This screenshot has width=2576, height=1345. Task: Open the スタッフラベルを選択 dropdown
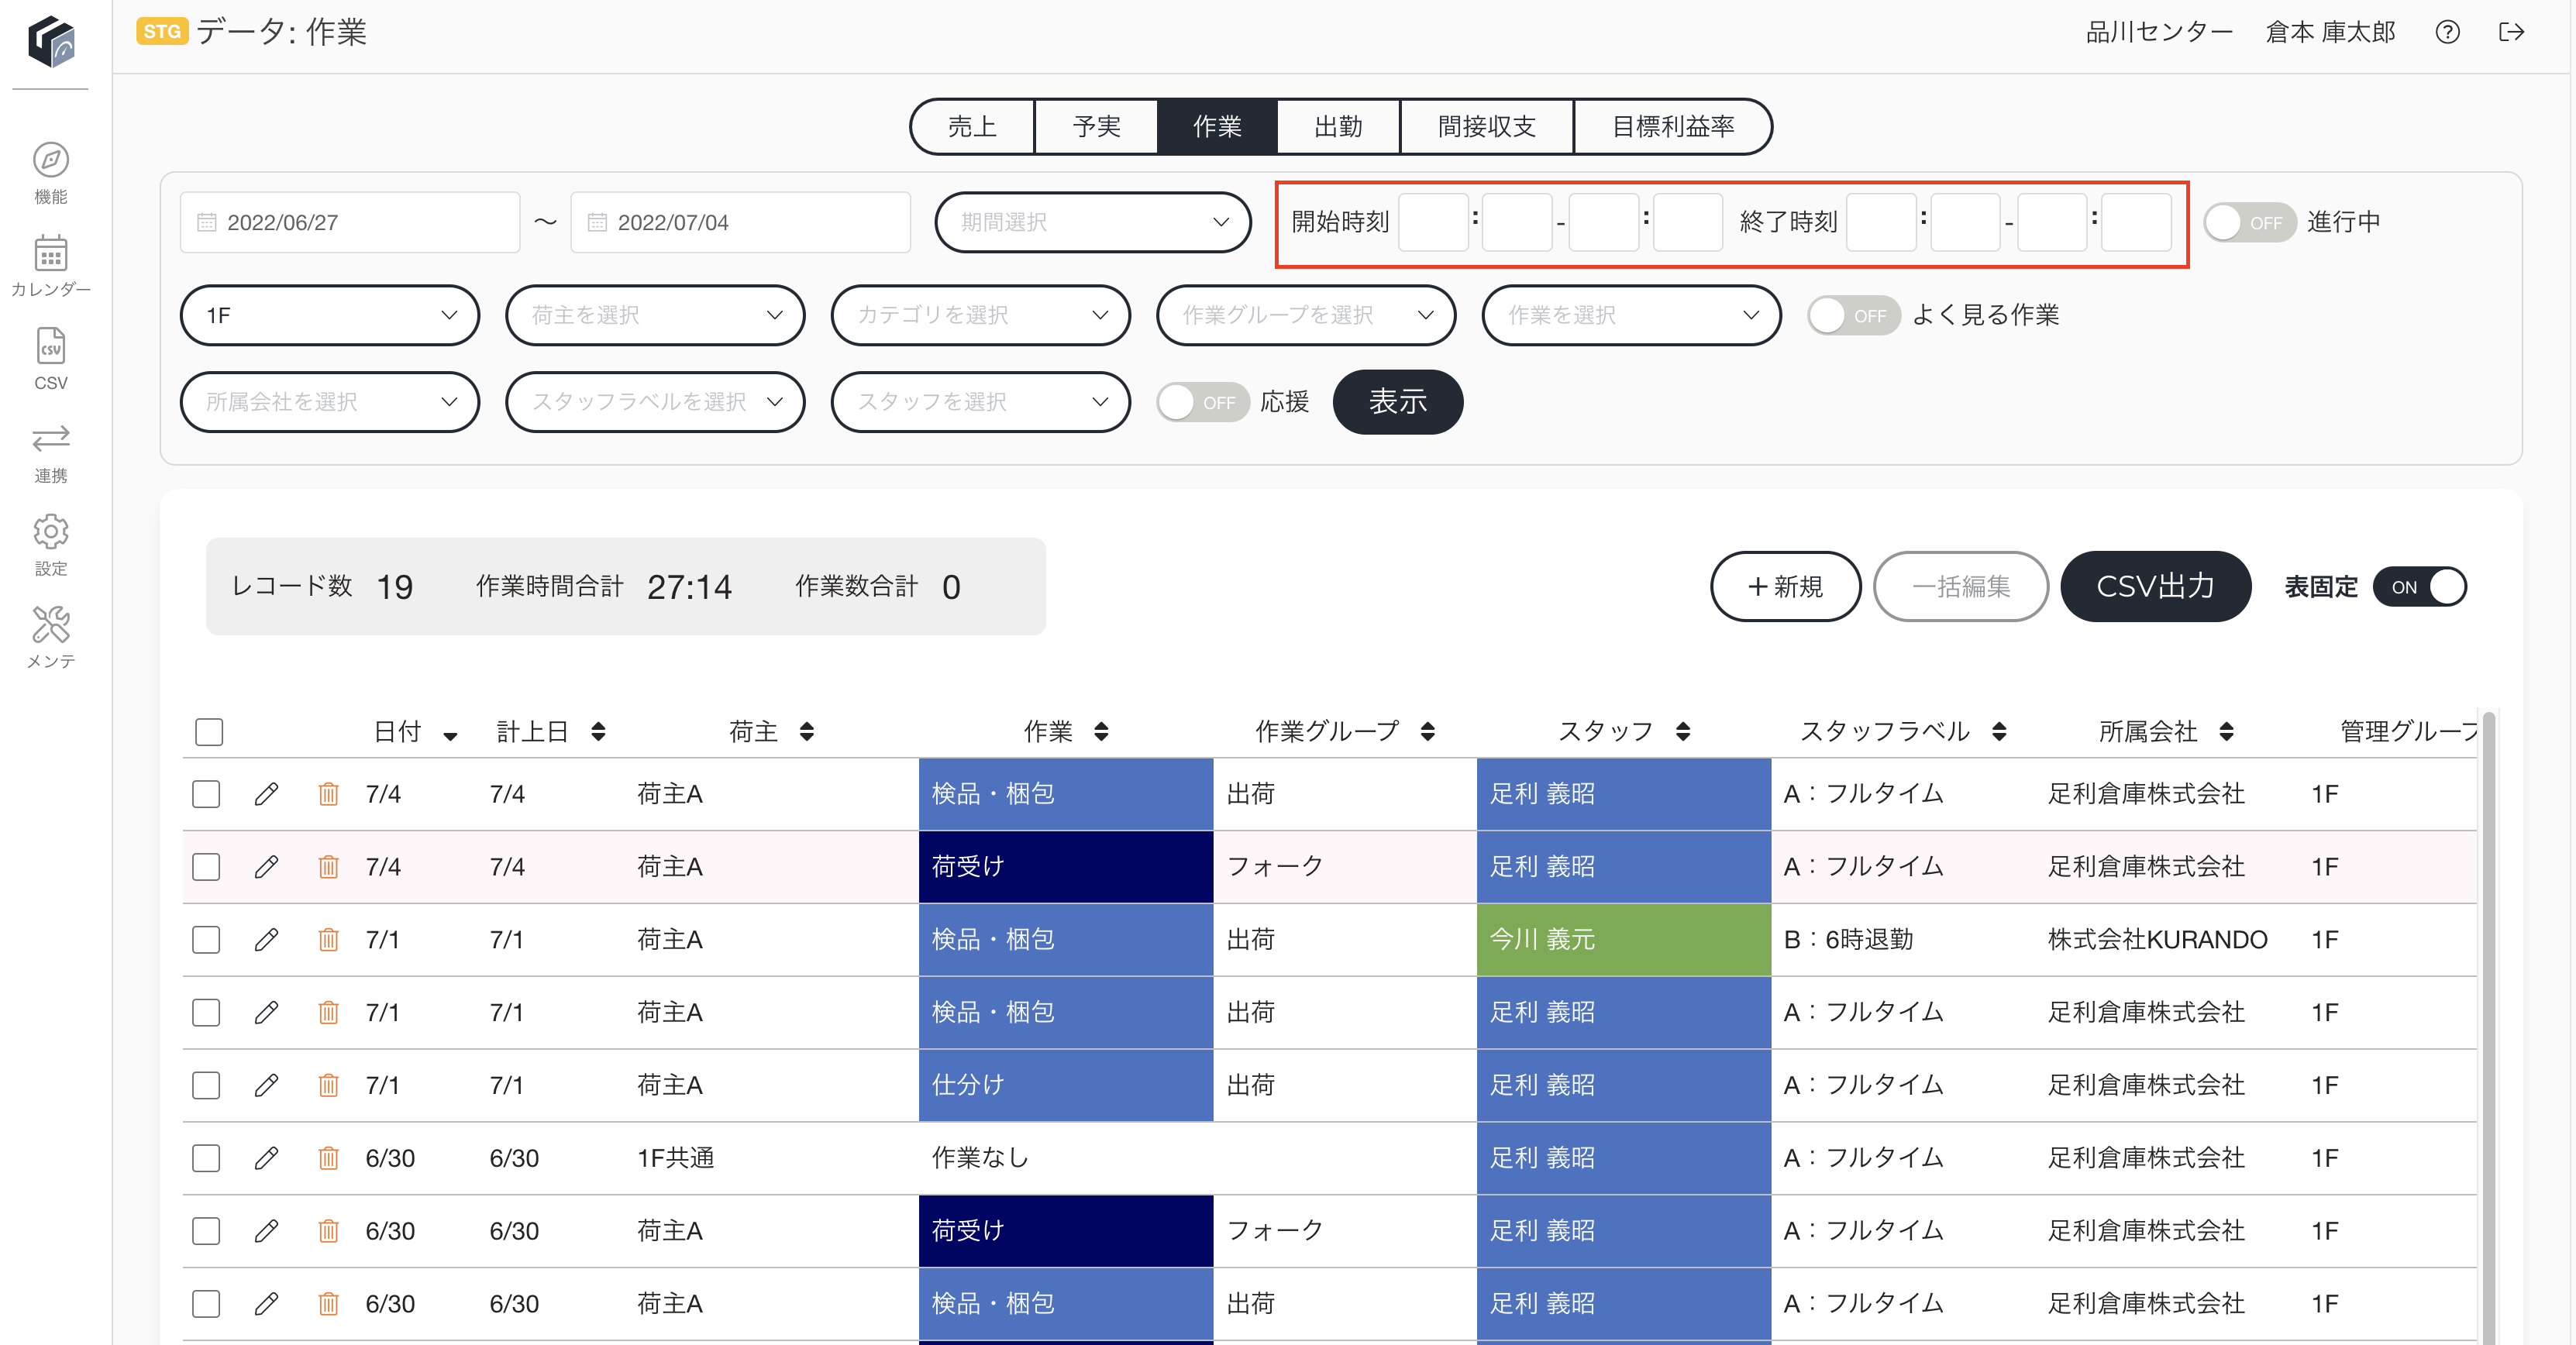[655, 402]
